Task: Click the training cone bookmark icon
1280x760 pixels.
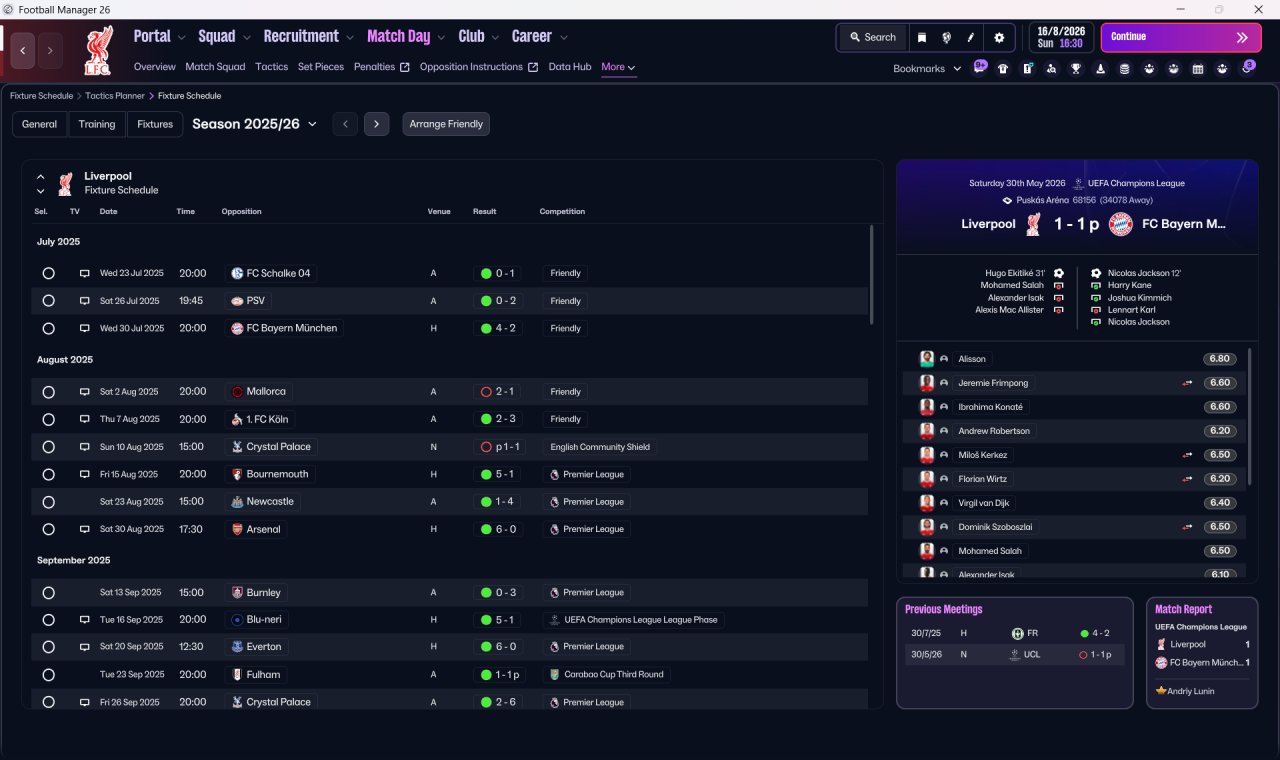Action: [x=1100, y=69]
